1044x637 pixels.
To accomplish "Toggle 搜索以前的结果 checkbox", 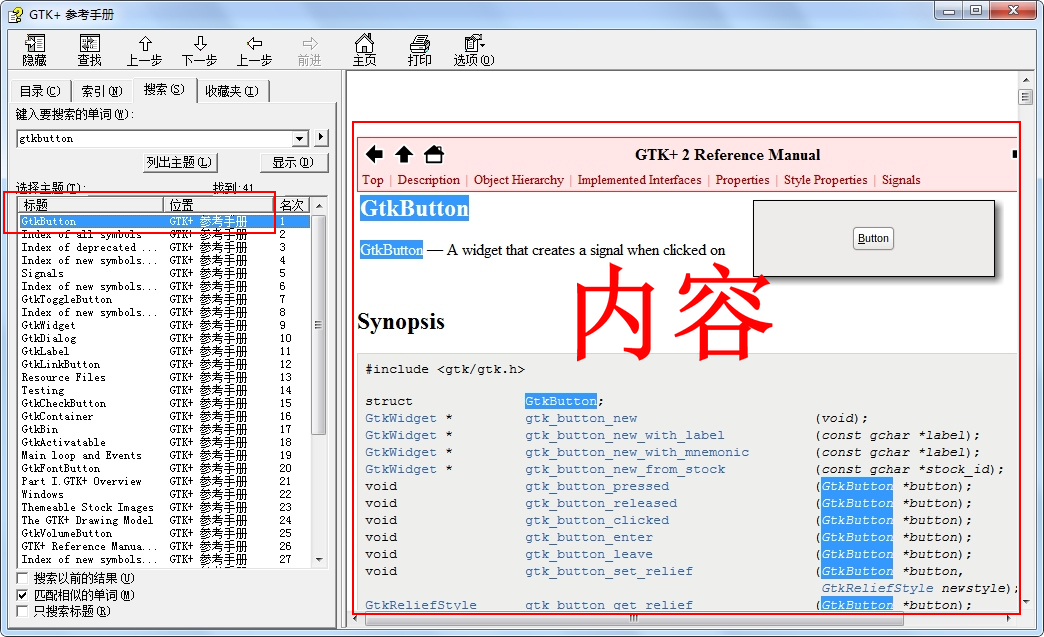I will (23, 578).
